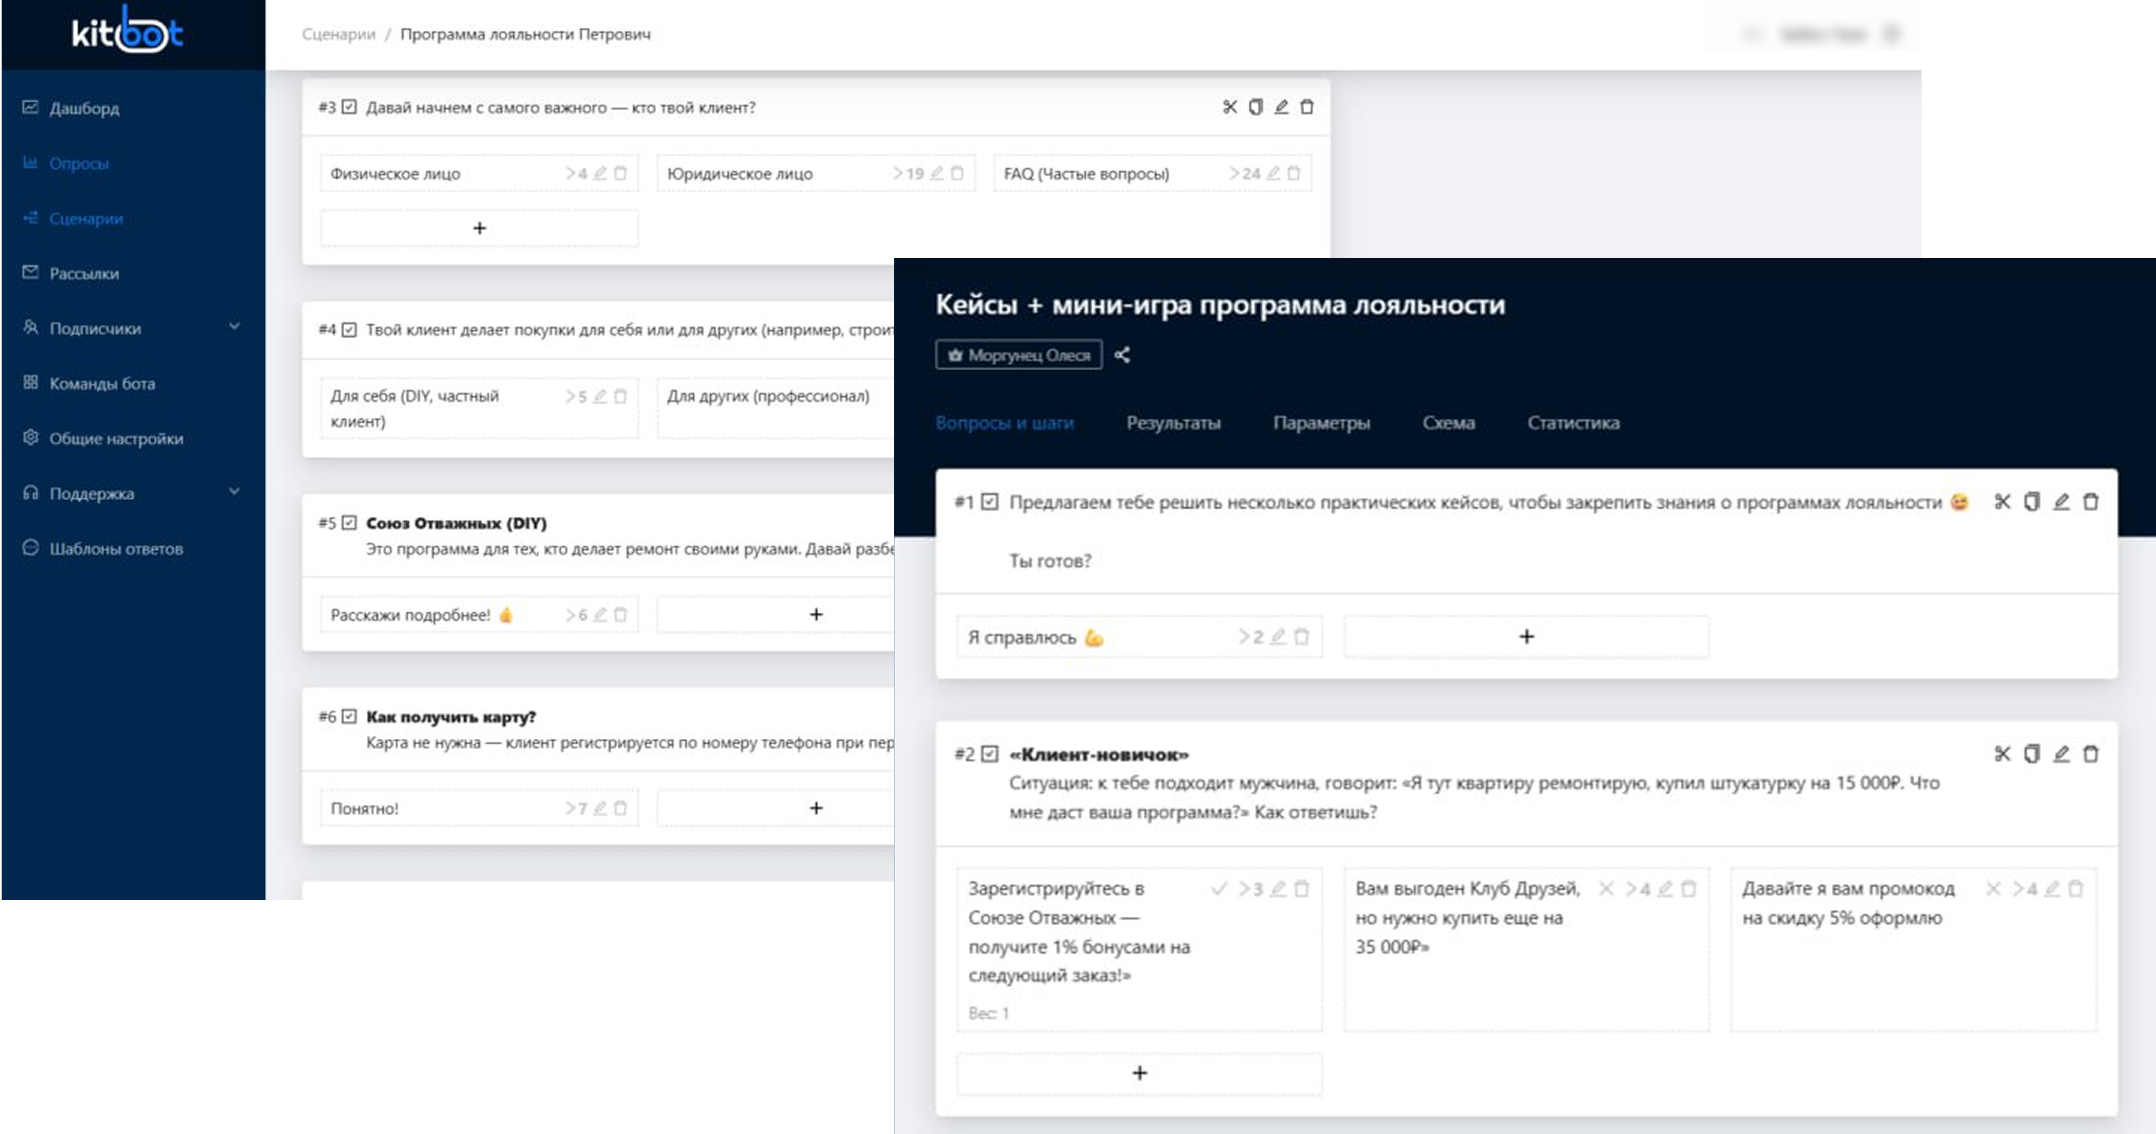This screenshot has height=1134, width=2156.
Task: Toggle the checkbox on «Клиент-новичок» step #2
Action: (989, 754)
